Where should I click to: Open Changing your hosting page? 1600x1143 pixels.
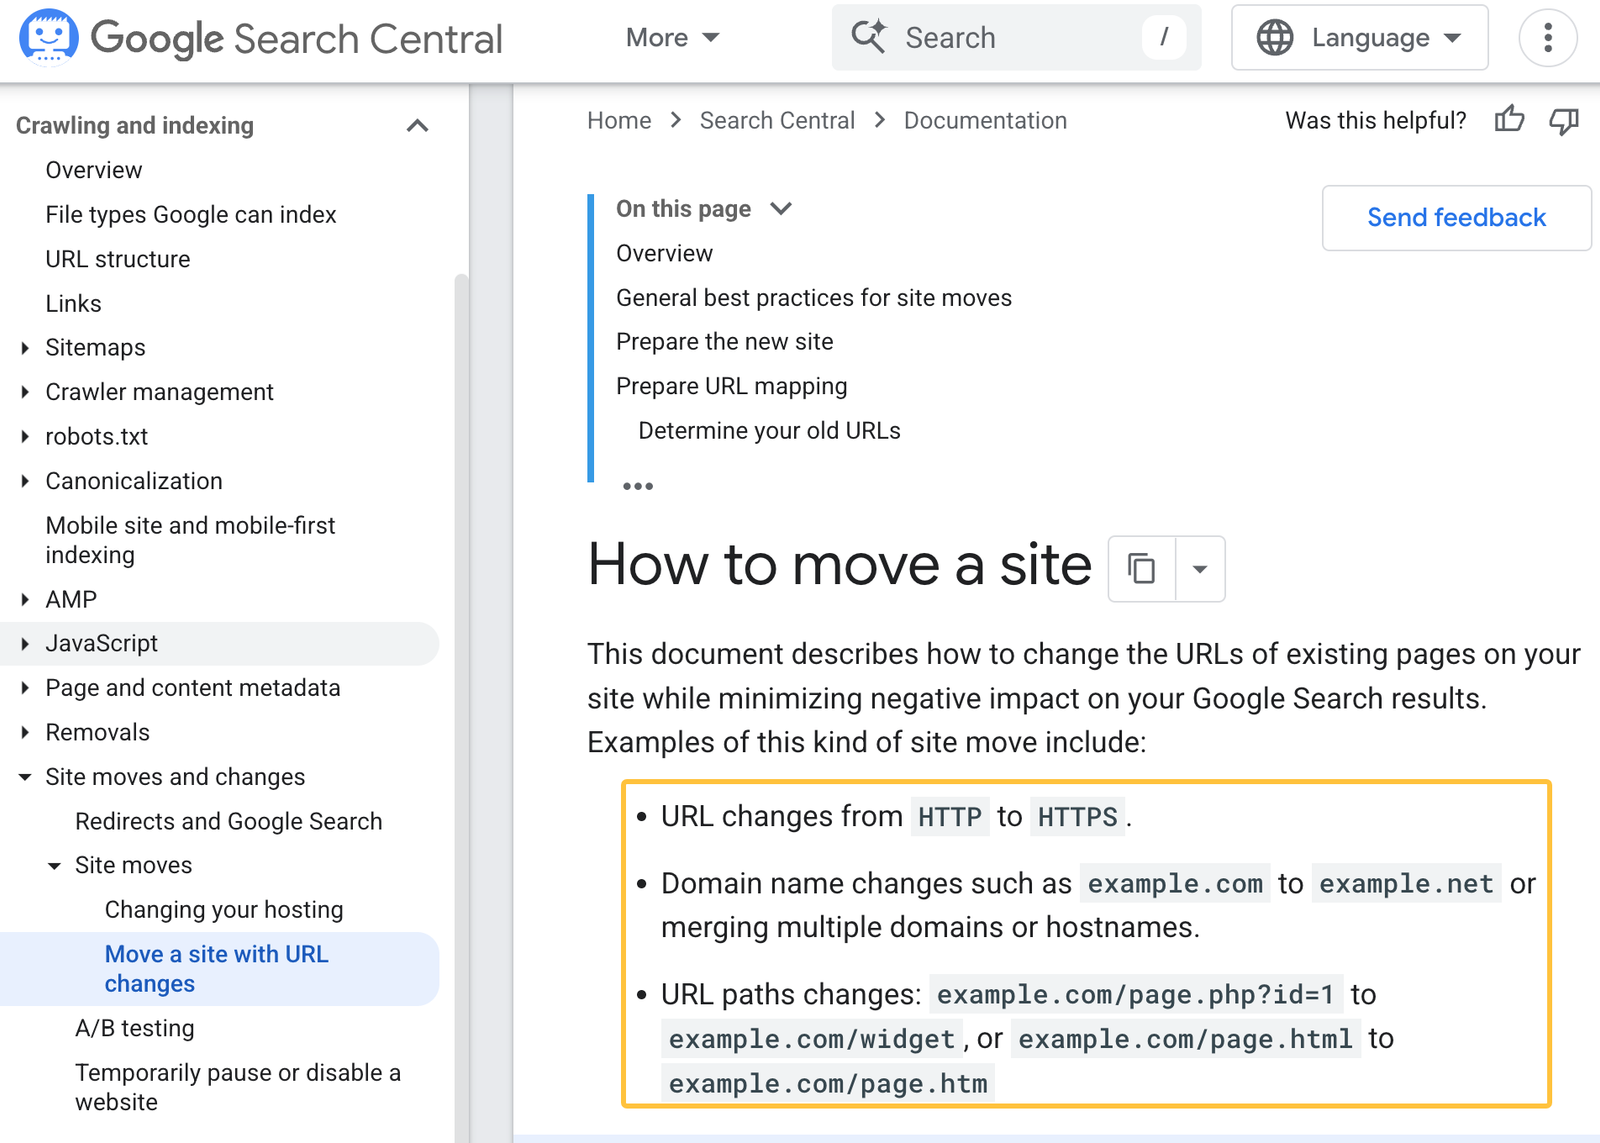[x=223, y=910]
